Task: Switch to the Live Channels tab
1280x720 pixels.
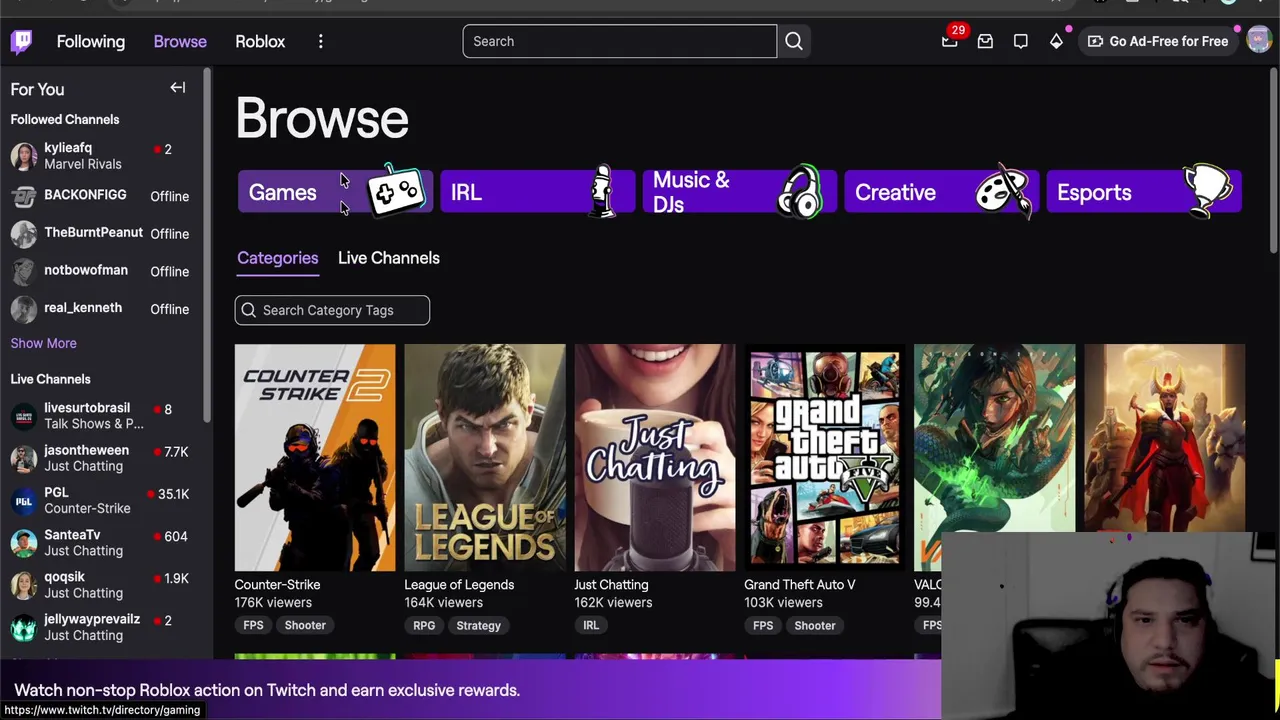Action: click(x=388, y=258)
